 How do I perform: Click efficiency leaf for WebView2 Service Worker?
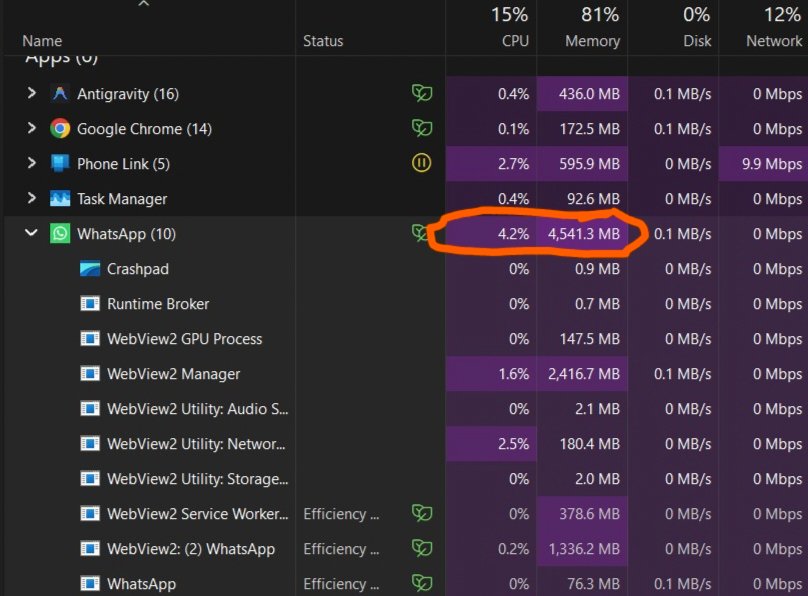click(x=422, y=514)
